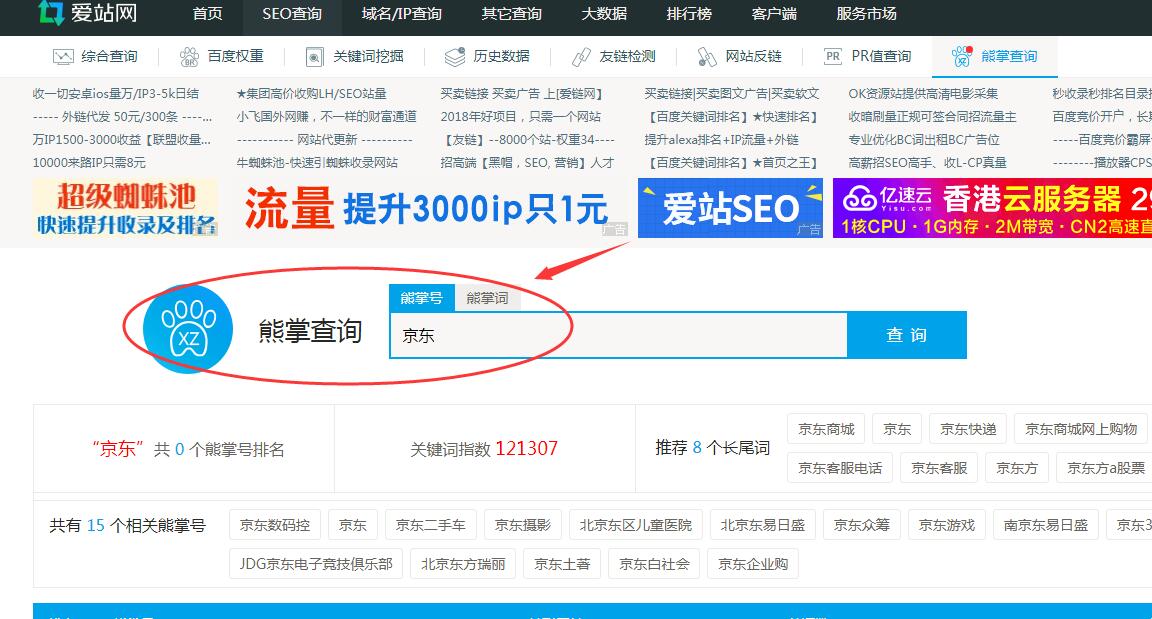Select the 京东客服 keyword tag
The height and width of the screenshot is (619, 1152).
[939, 468]
